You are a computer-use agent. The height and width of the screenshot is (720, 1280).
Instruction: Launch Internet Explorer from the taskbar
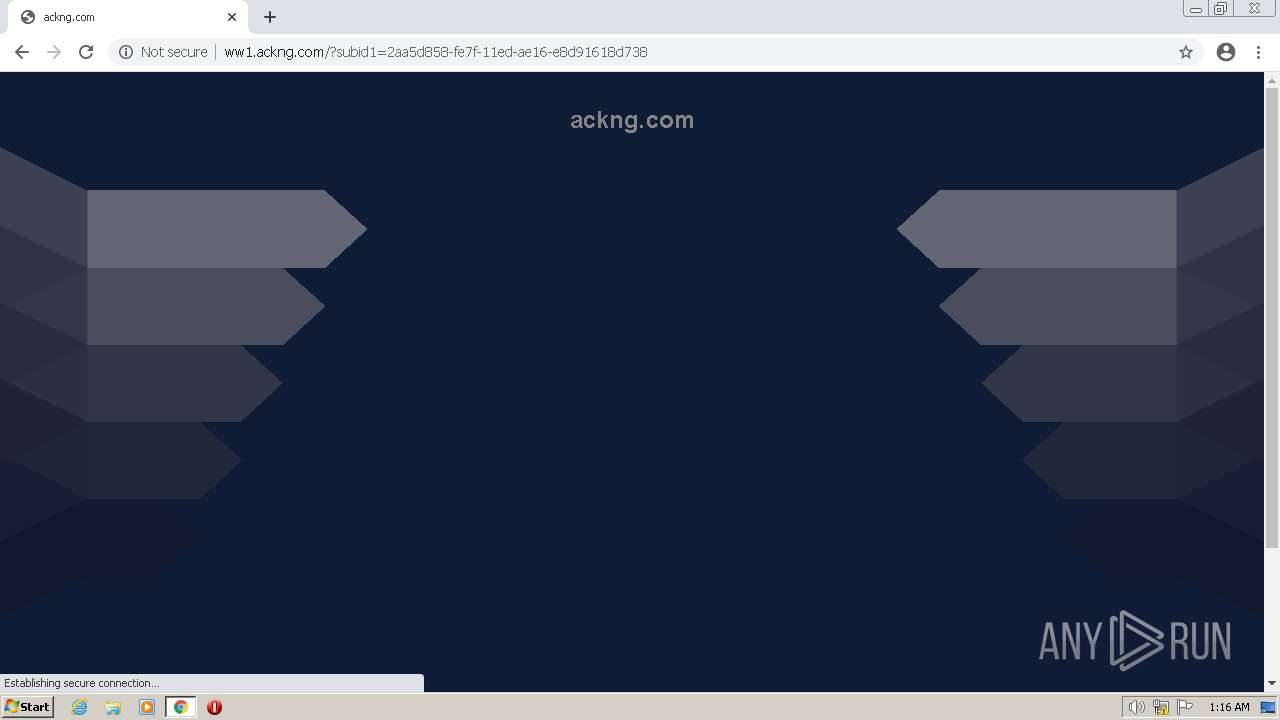[80, 707]
